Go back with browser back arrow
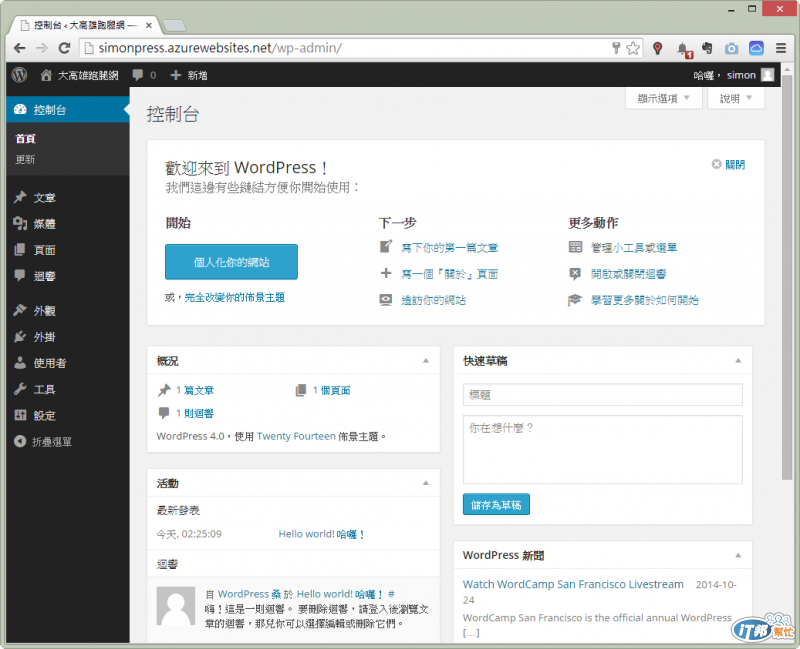 click(x=20, y=48)
